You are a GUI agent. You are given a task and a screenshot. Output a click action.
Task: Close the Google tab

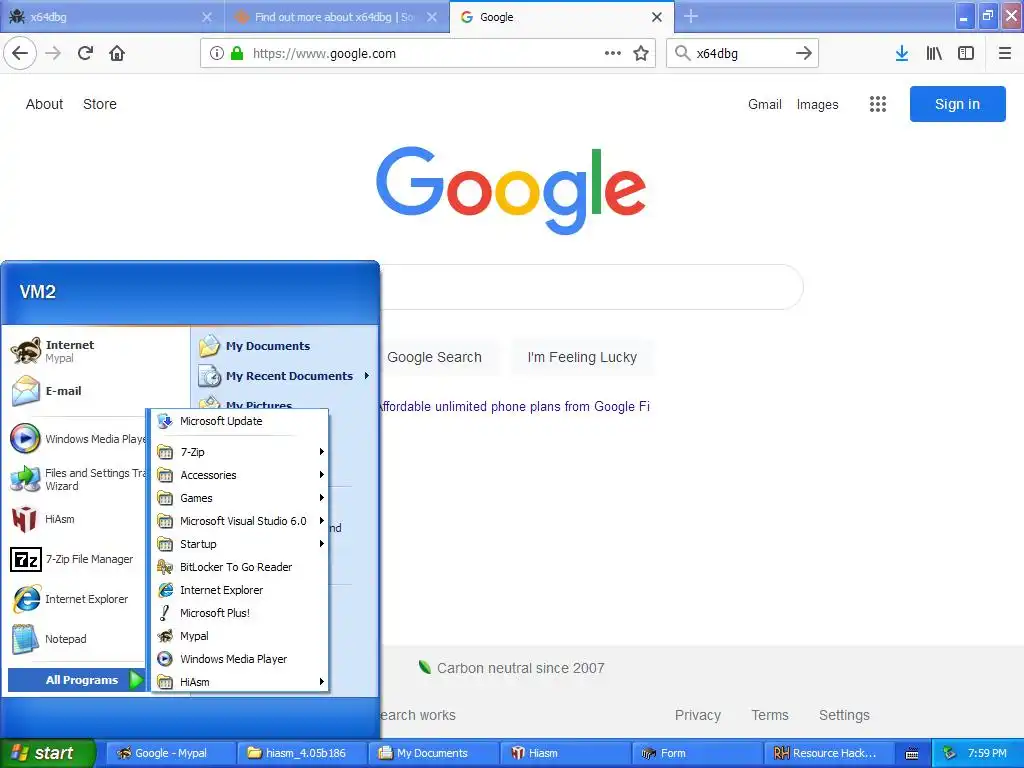pyautogui.click(x=657, y=17)
